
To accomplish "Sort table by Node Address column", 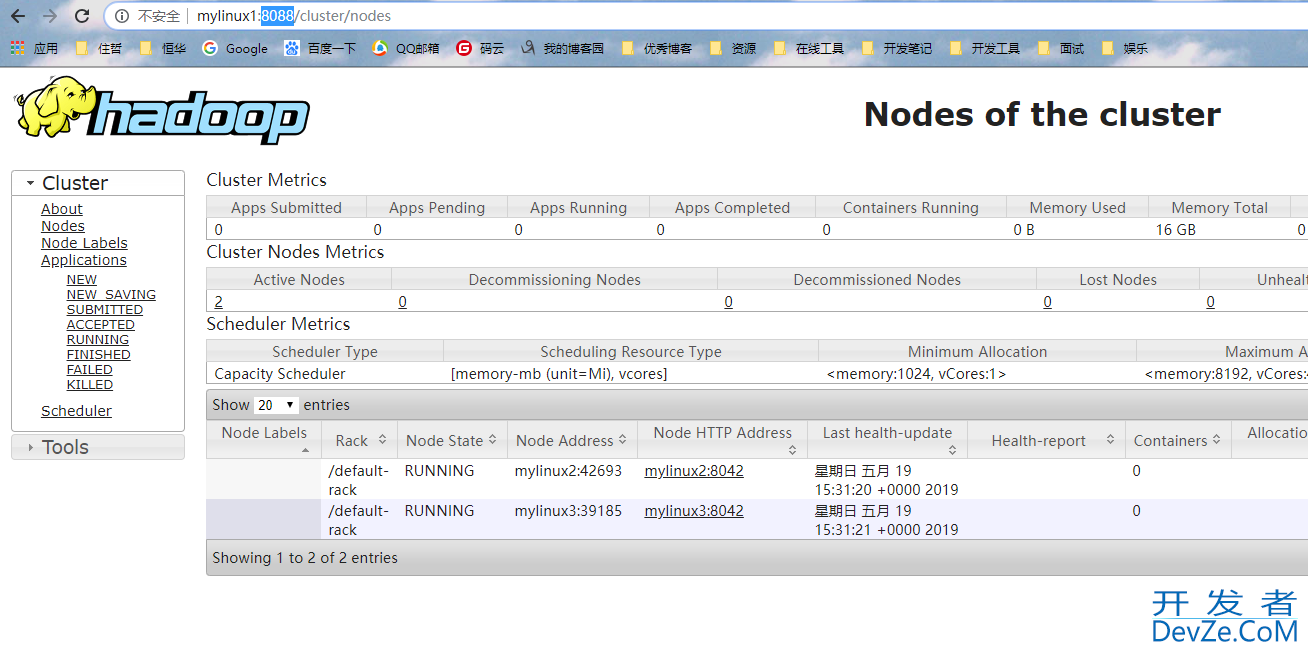I will 572,440.
